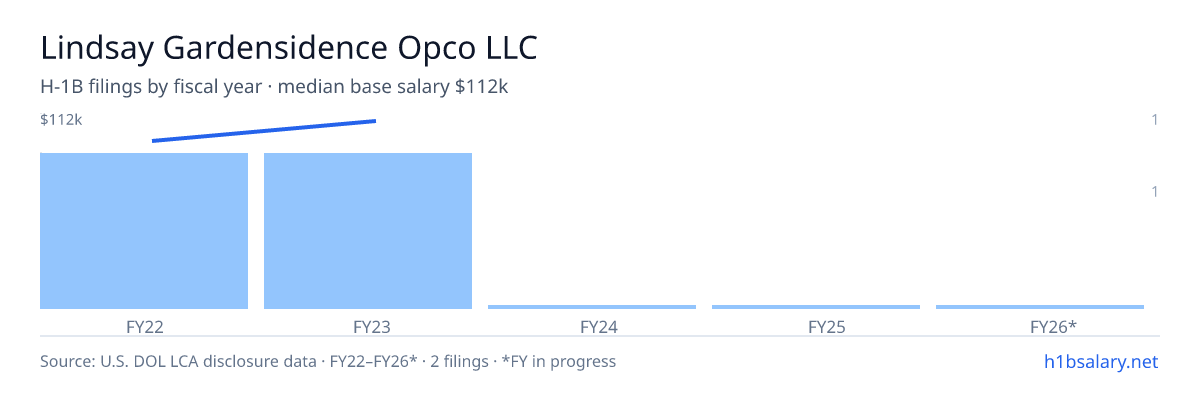Select the FY22 axis label

(x=144, y=326)
